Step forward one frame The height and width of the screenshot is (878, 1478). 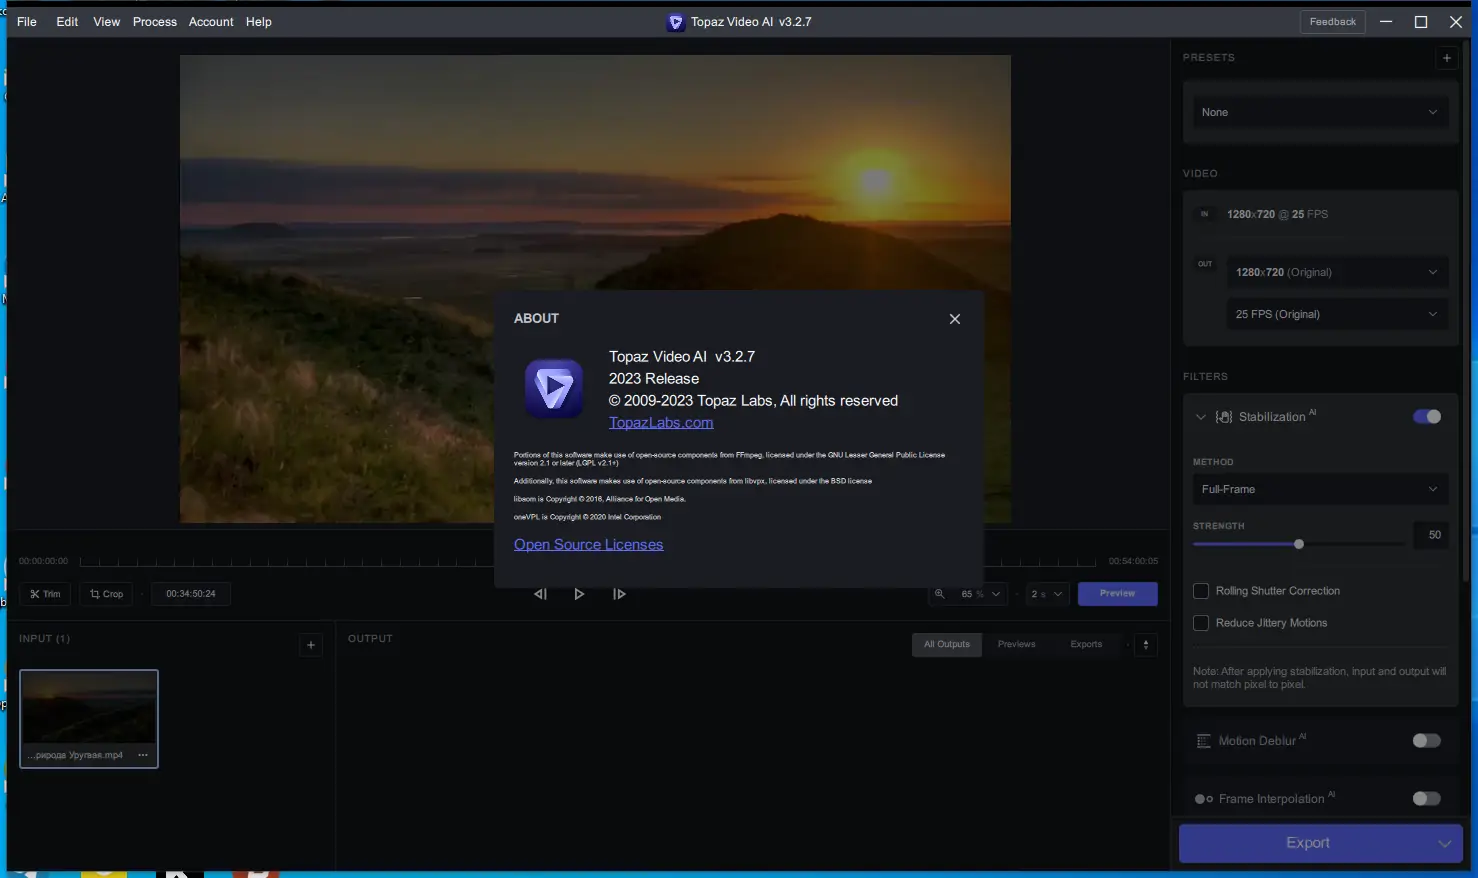pos(619,594)
